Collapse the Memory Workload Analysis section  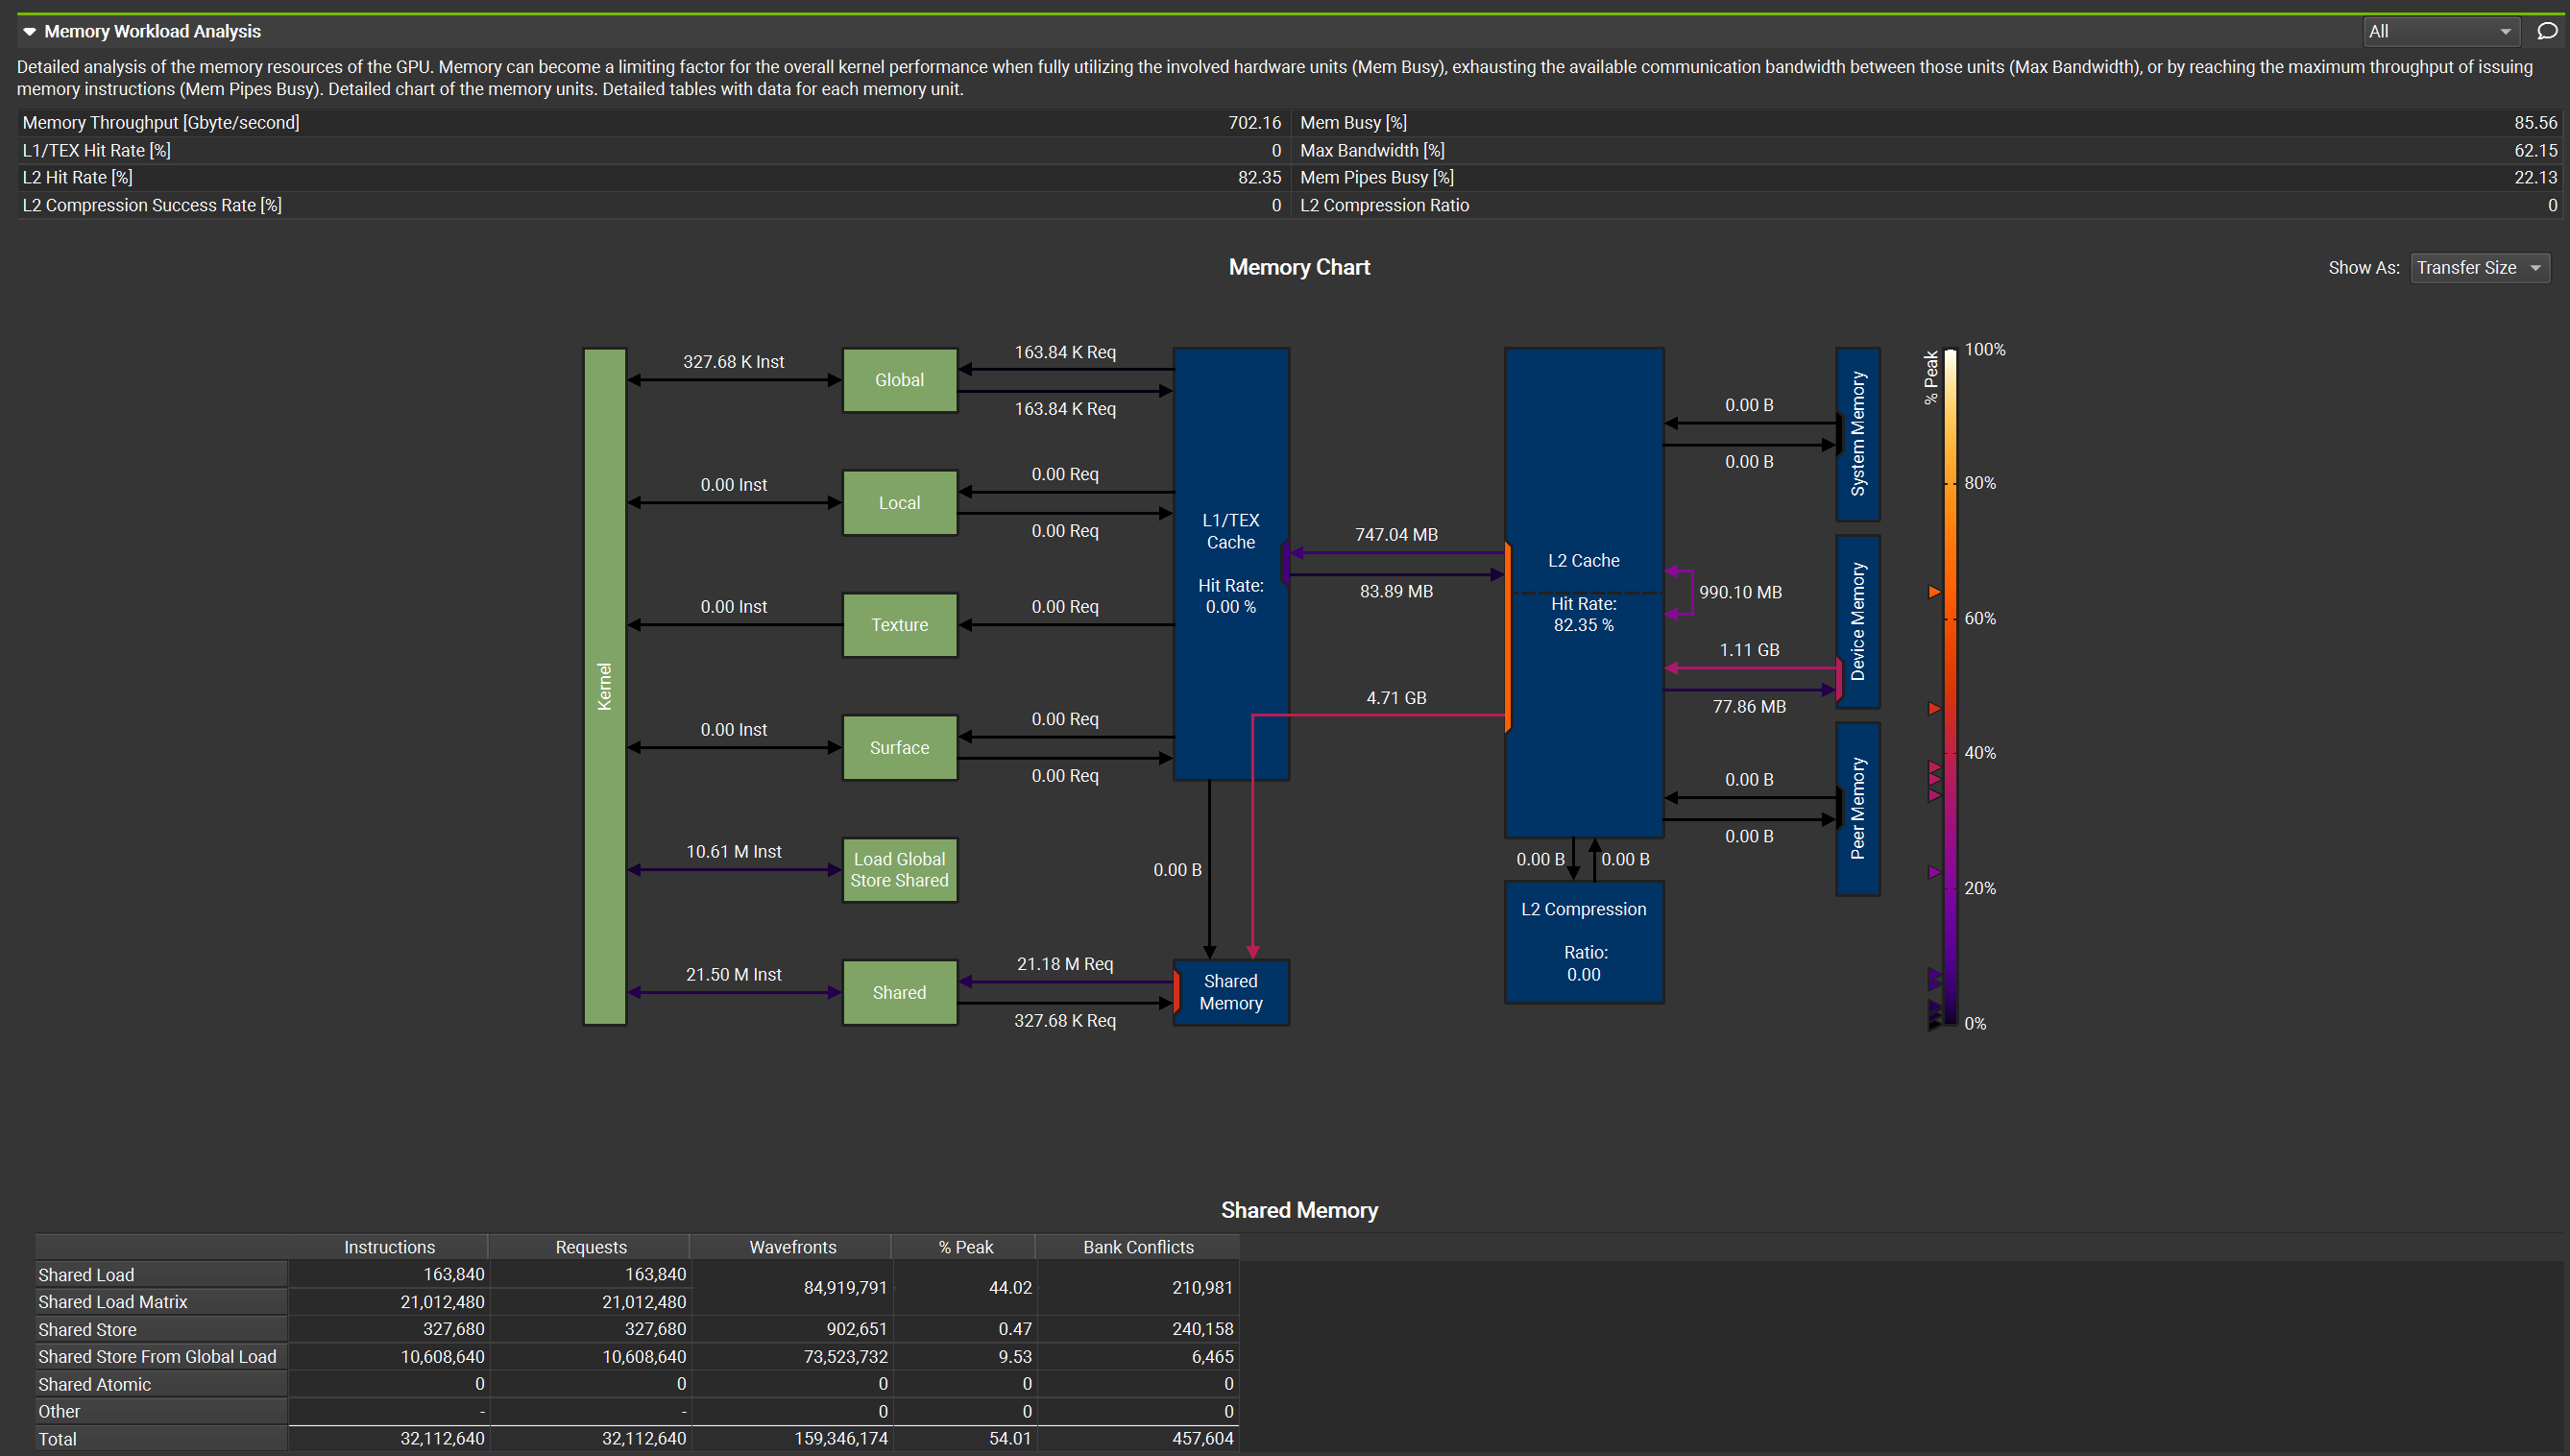[30, 32]
